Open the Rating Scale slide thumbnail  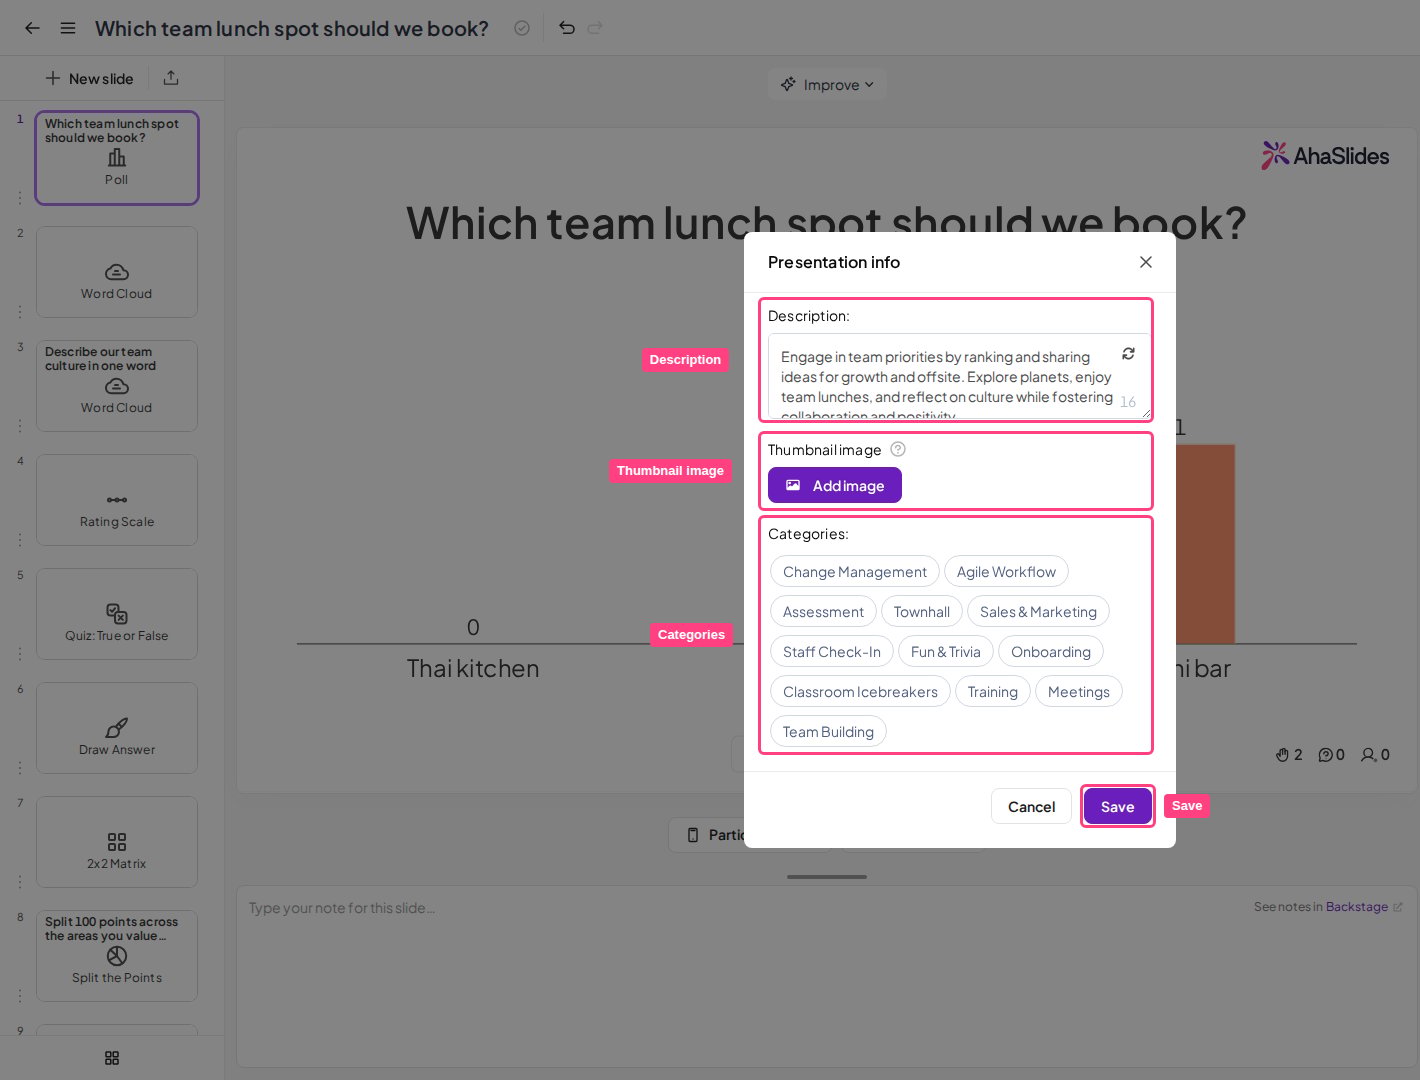point(117,500)
